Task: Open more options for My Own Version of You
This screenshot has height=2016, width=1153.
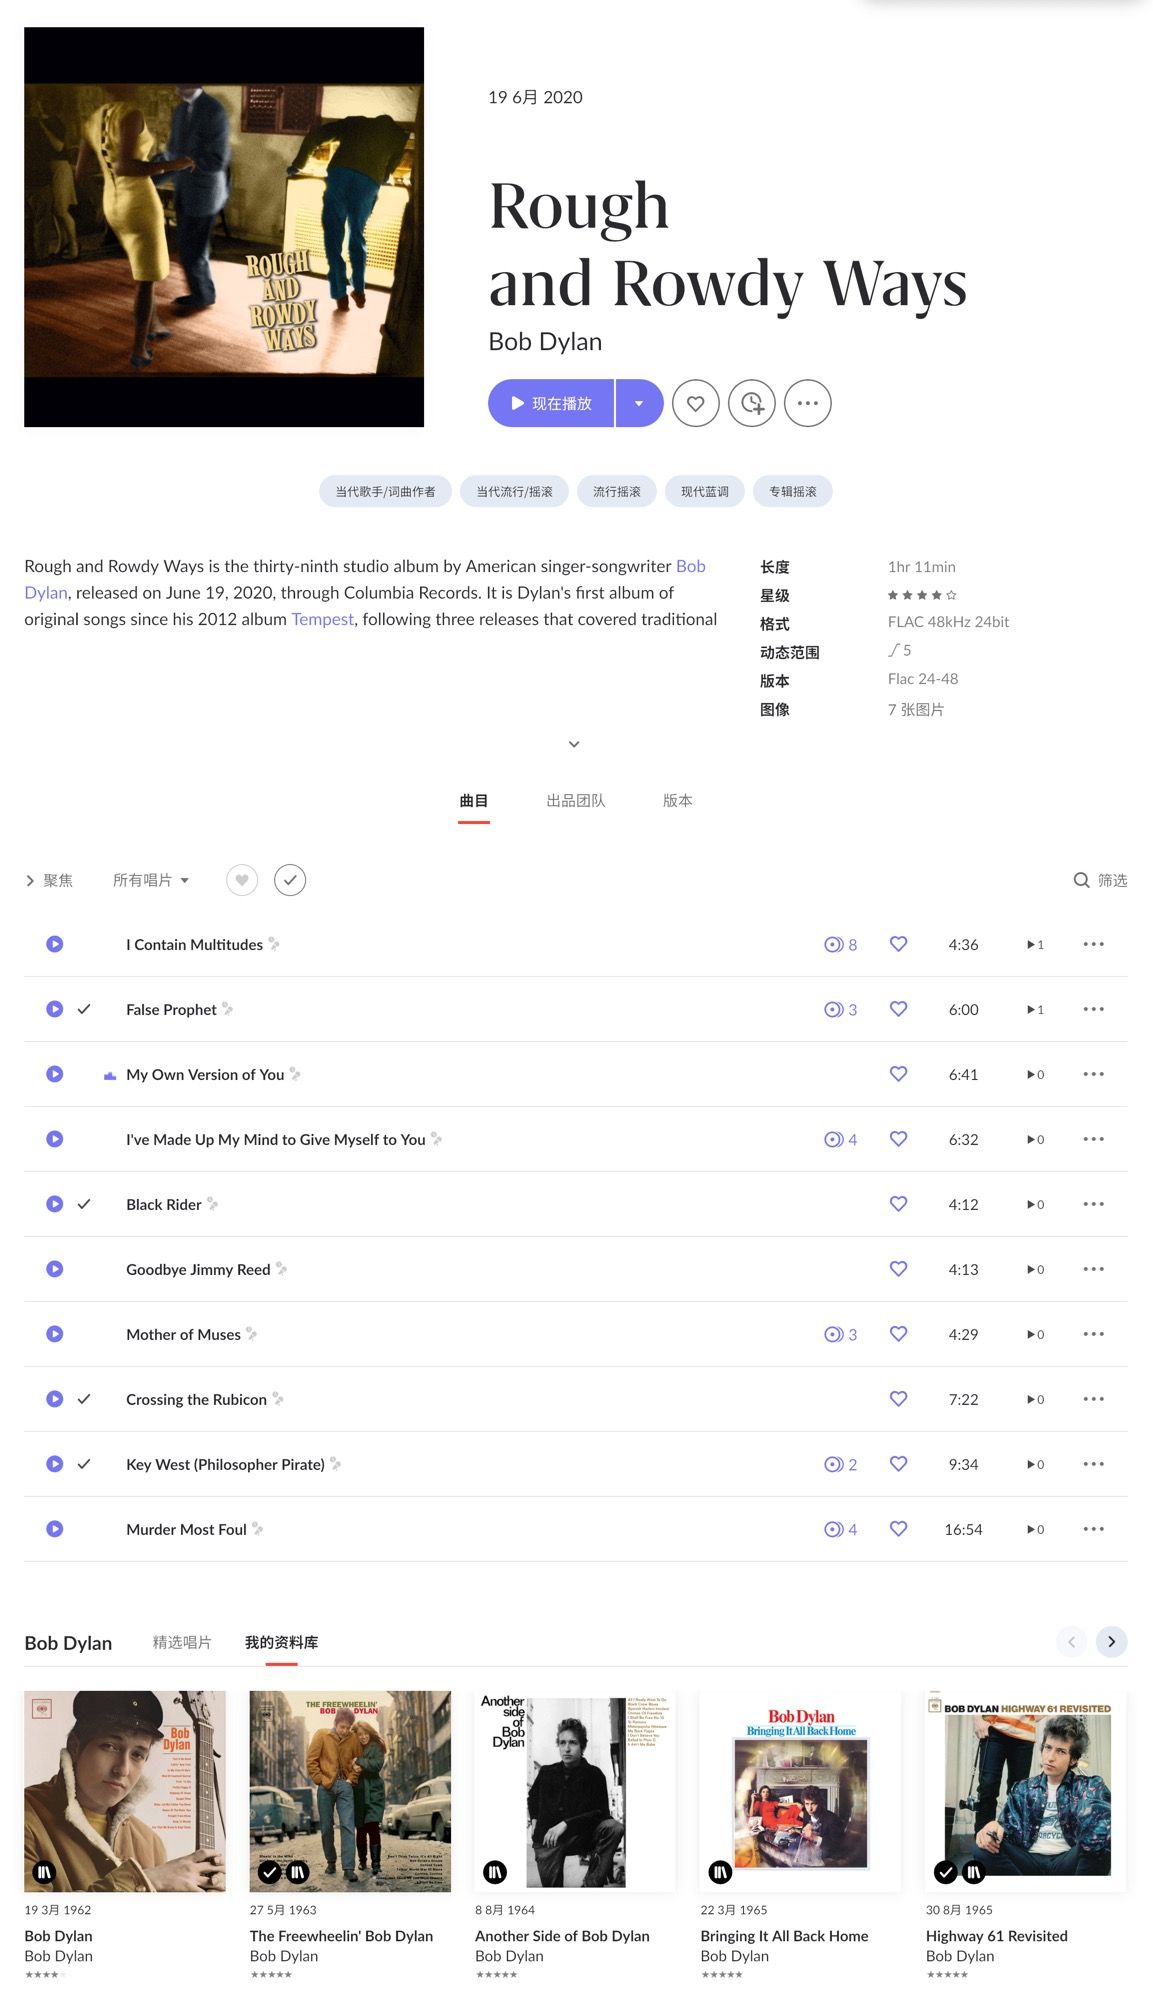Action: coord(1094,1074)
